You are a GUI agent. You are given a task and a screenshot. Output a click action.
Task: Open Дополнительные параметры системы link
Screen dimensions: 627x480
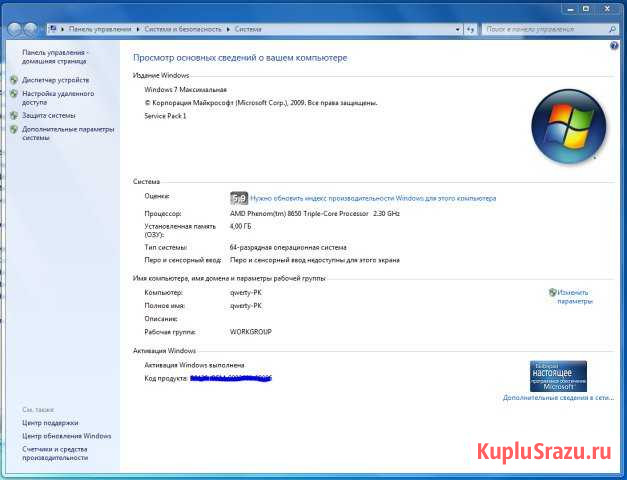[68, 134]
